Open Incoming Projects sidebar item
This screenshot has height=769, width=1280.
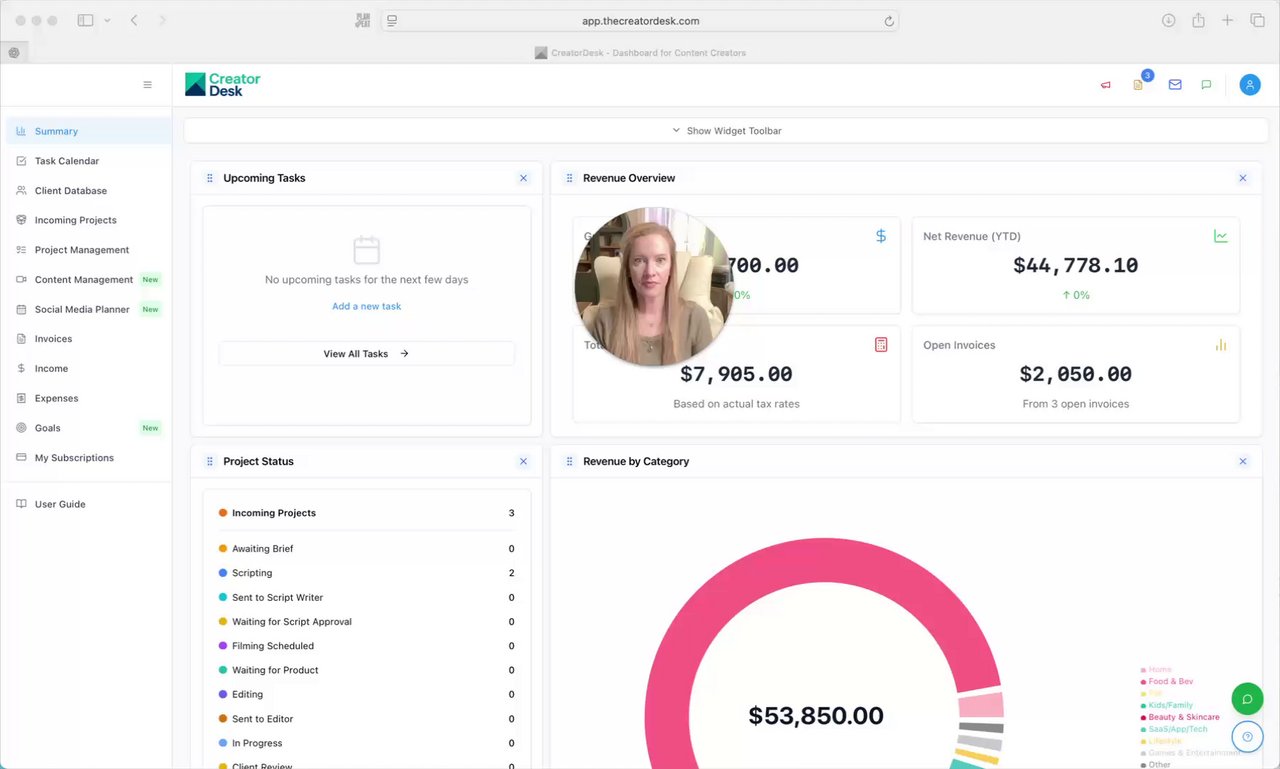[88, 220]
